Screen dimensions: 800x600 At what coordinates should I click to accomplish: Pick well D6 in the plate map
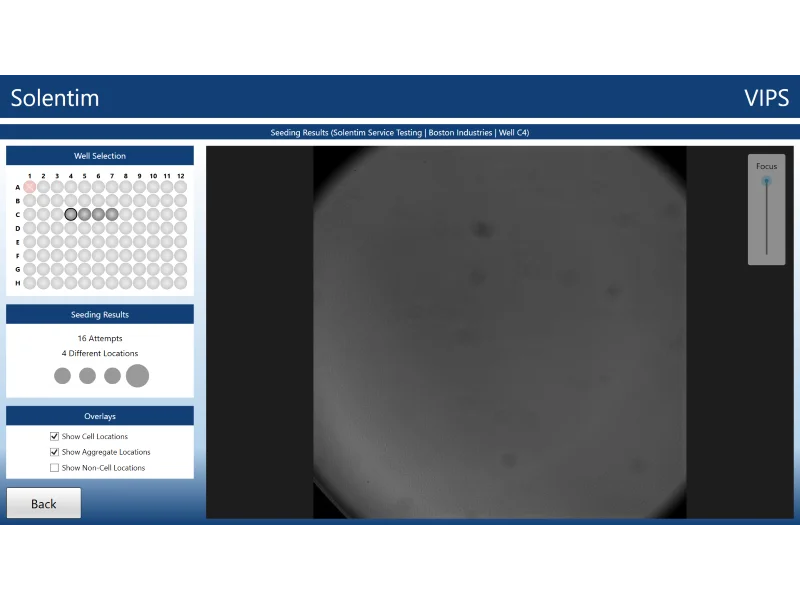pos(98,228)
